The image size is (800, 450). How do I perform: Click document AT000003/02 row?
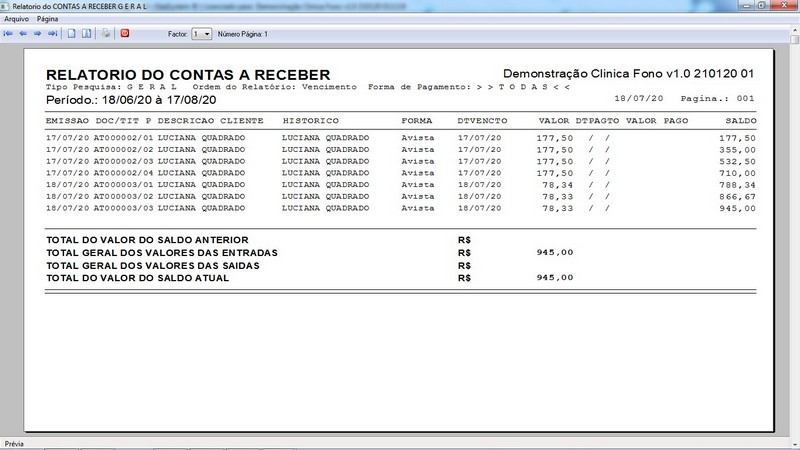tap(401, 196)
